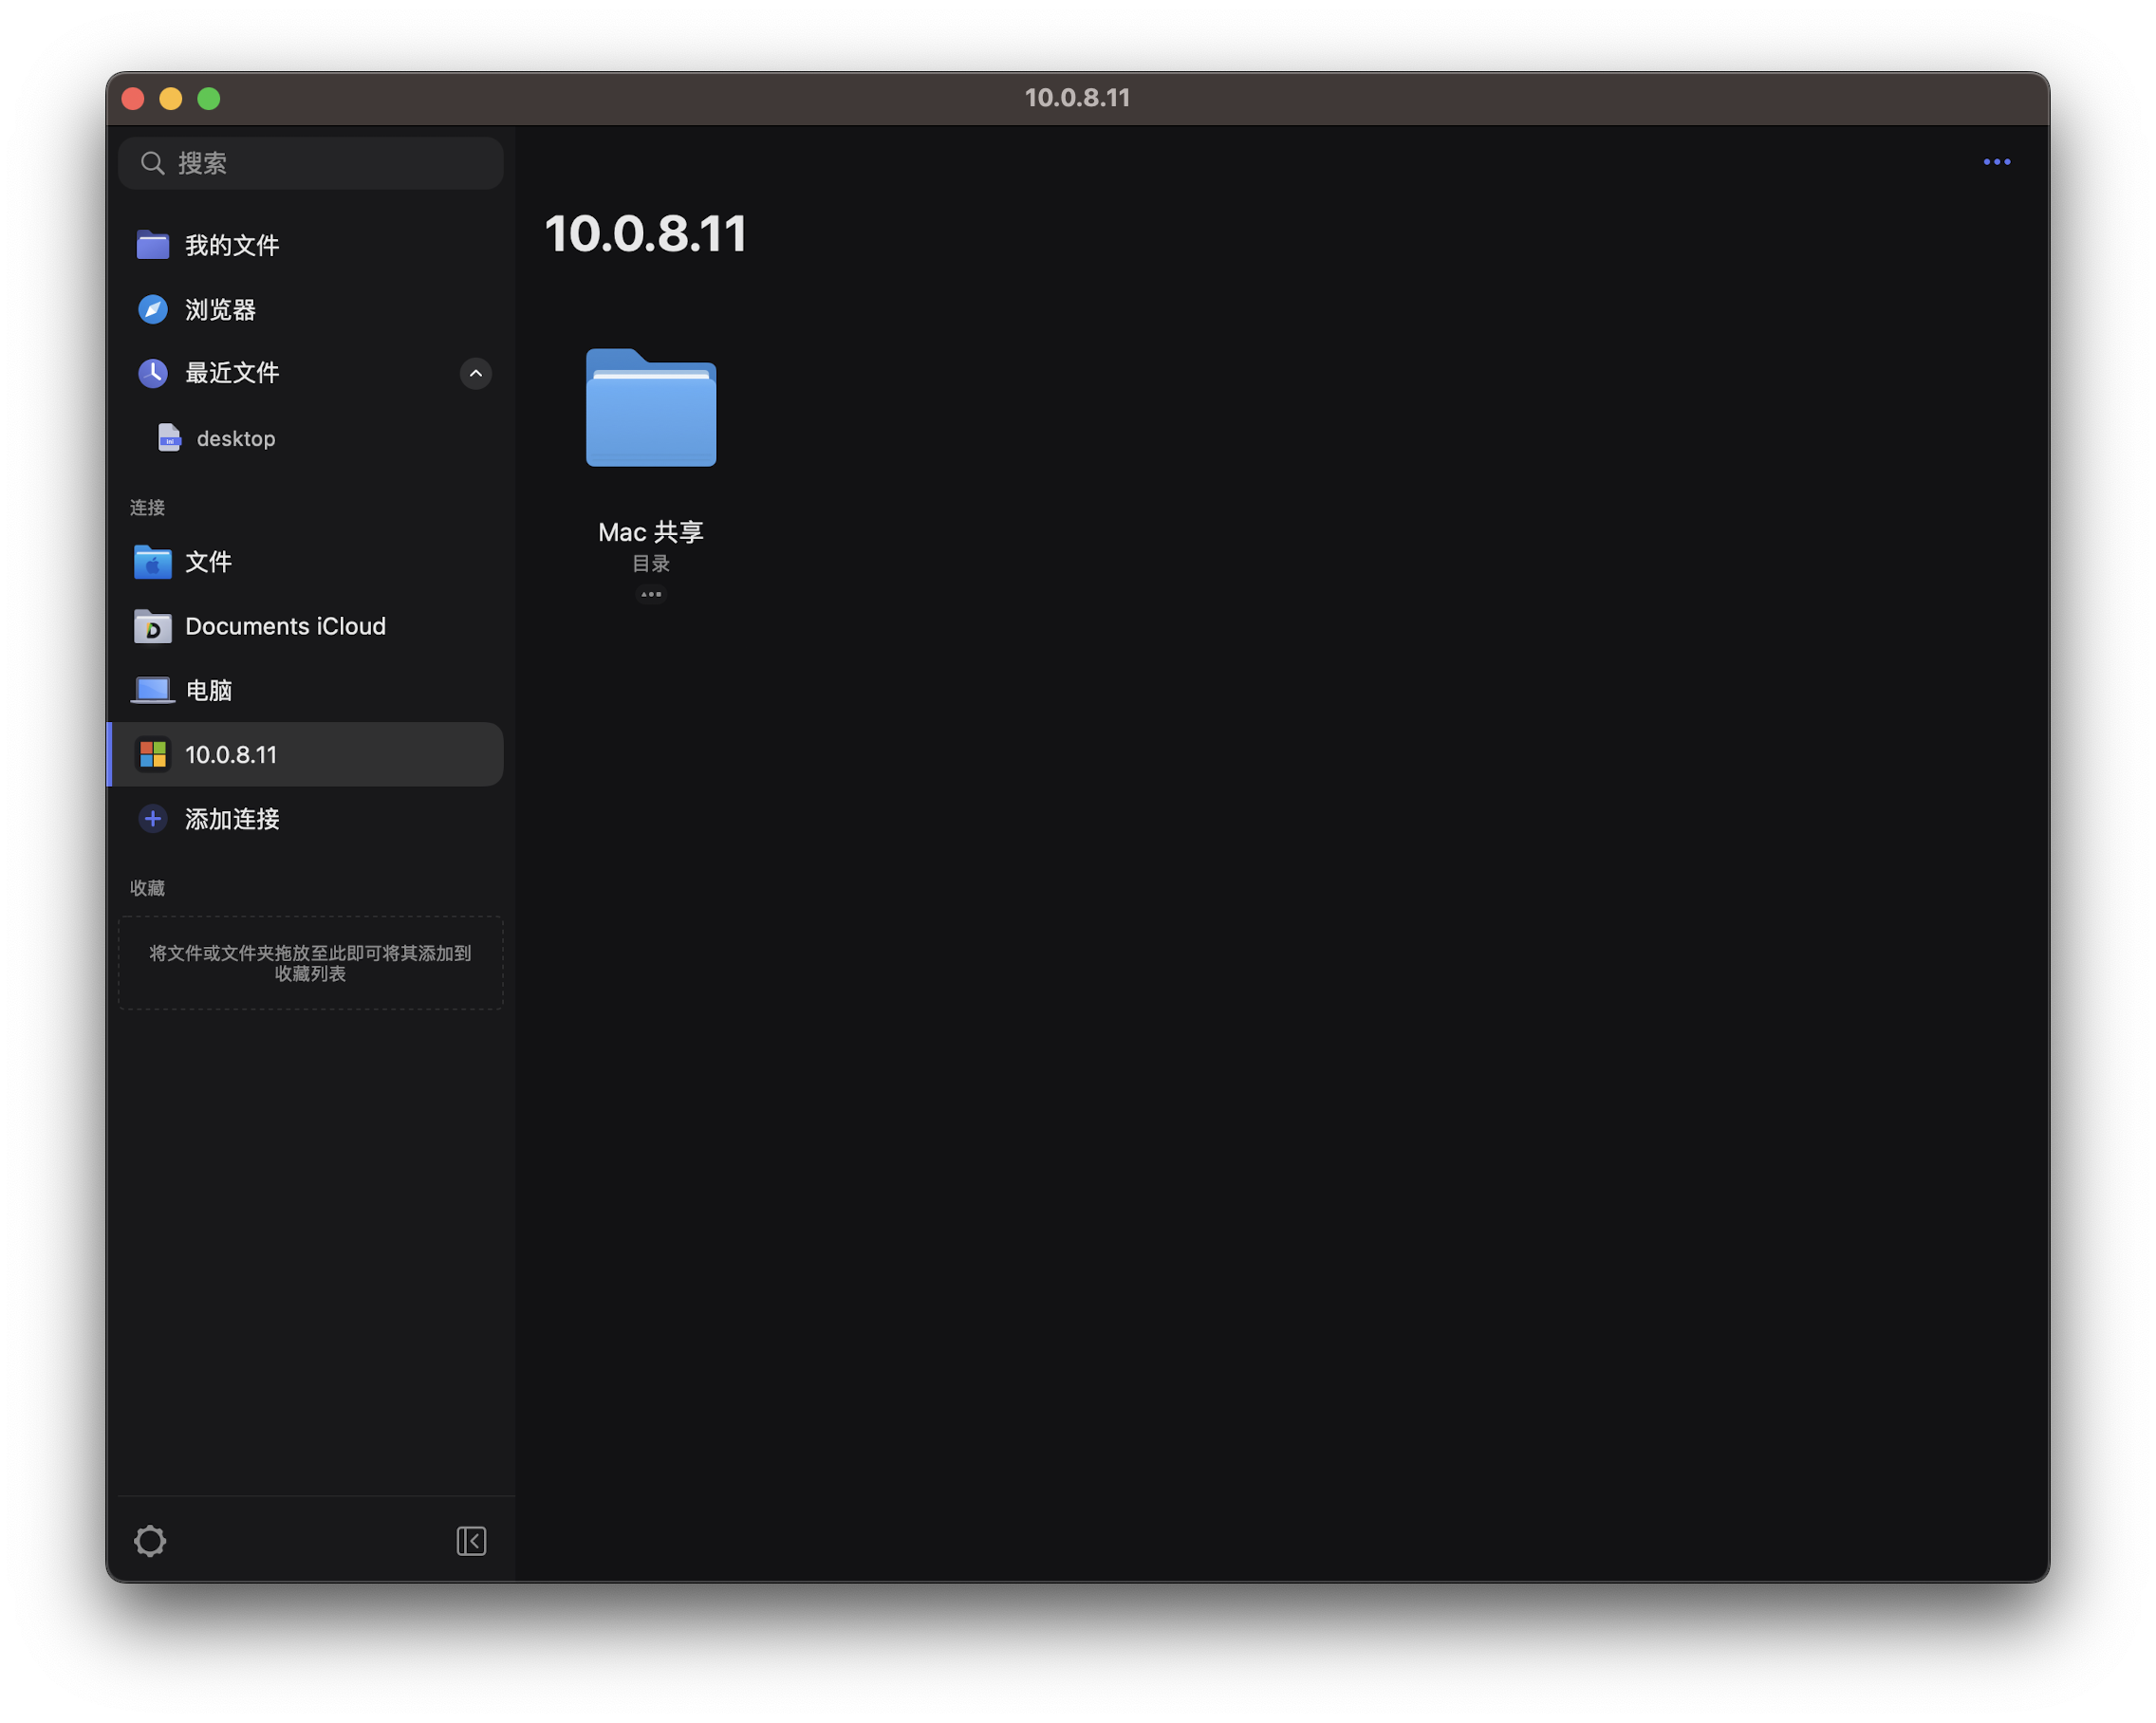Open the three-dot menu at top right
2156x1723 pixels.
coord(1996,162)
